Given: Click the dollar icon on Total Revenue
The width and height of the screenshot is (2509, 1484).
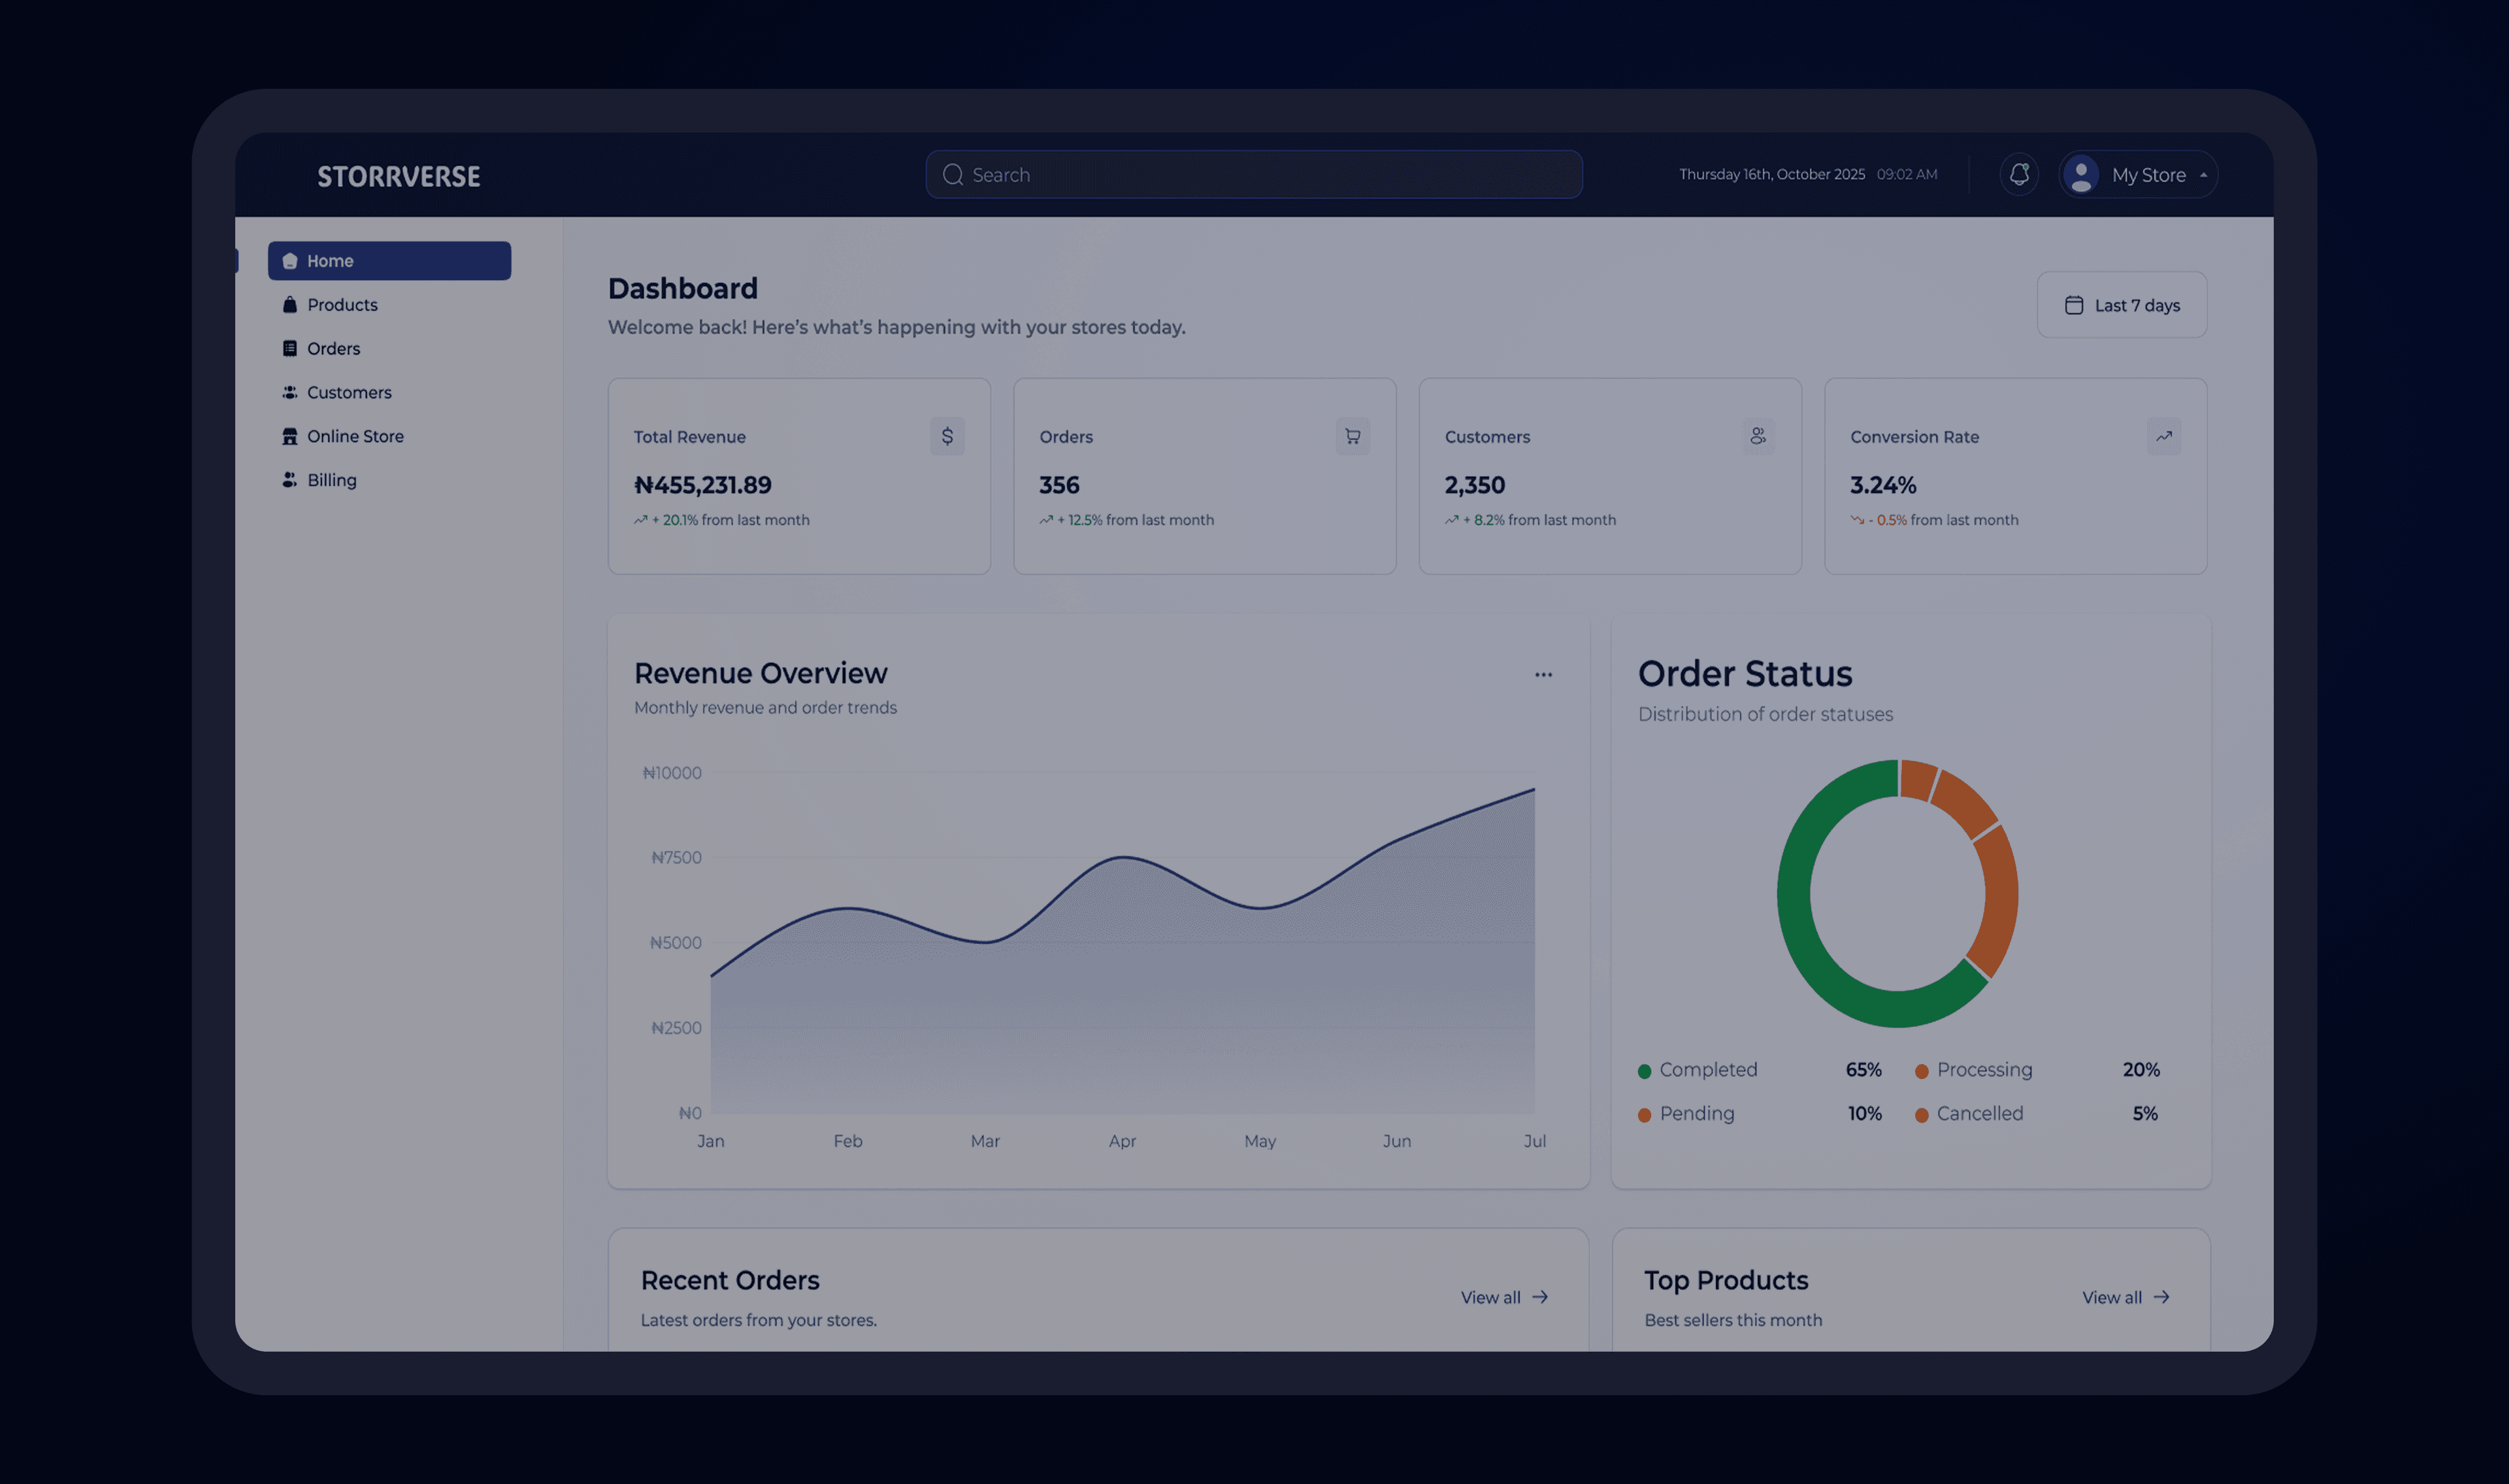Looking at the screenshot, I should point(947,436).
